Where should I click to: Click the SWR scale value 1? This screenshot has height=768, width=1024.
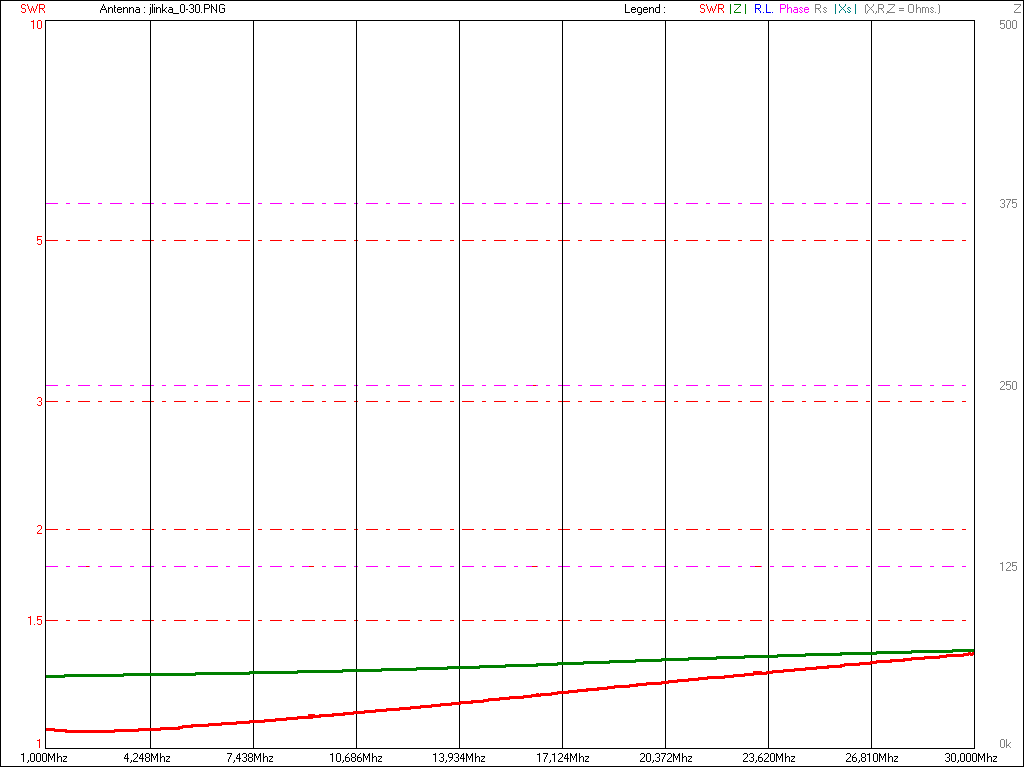tap(40, 743)
